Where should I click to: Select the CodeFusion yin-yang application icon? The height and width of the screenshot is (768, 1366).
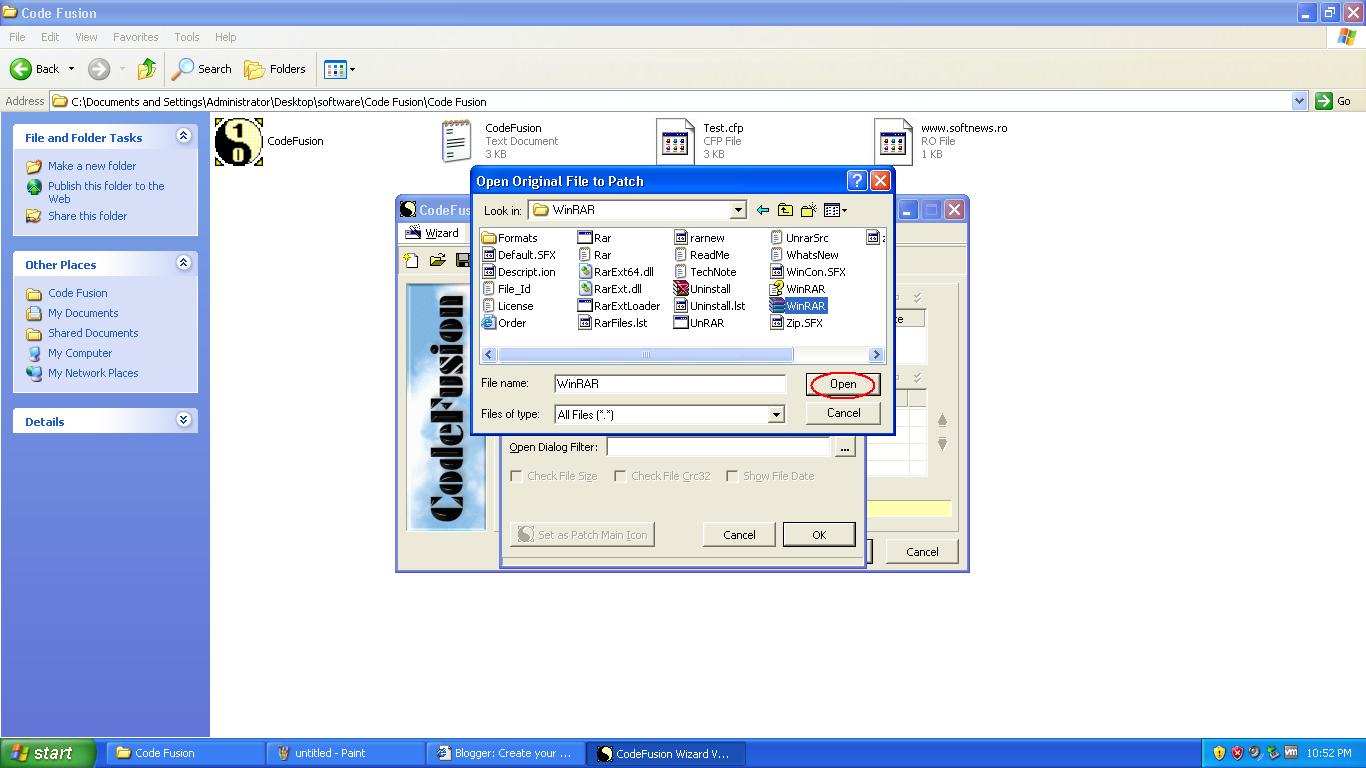coord(239,141)
